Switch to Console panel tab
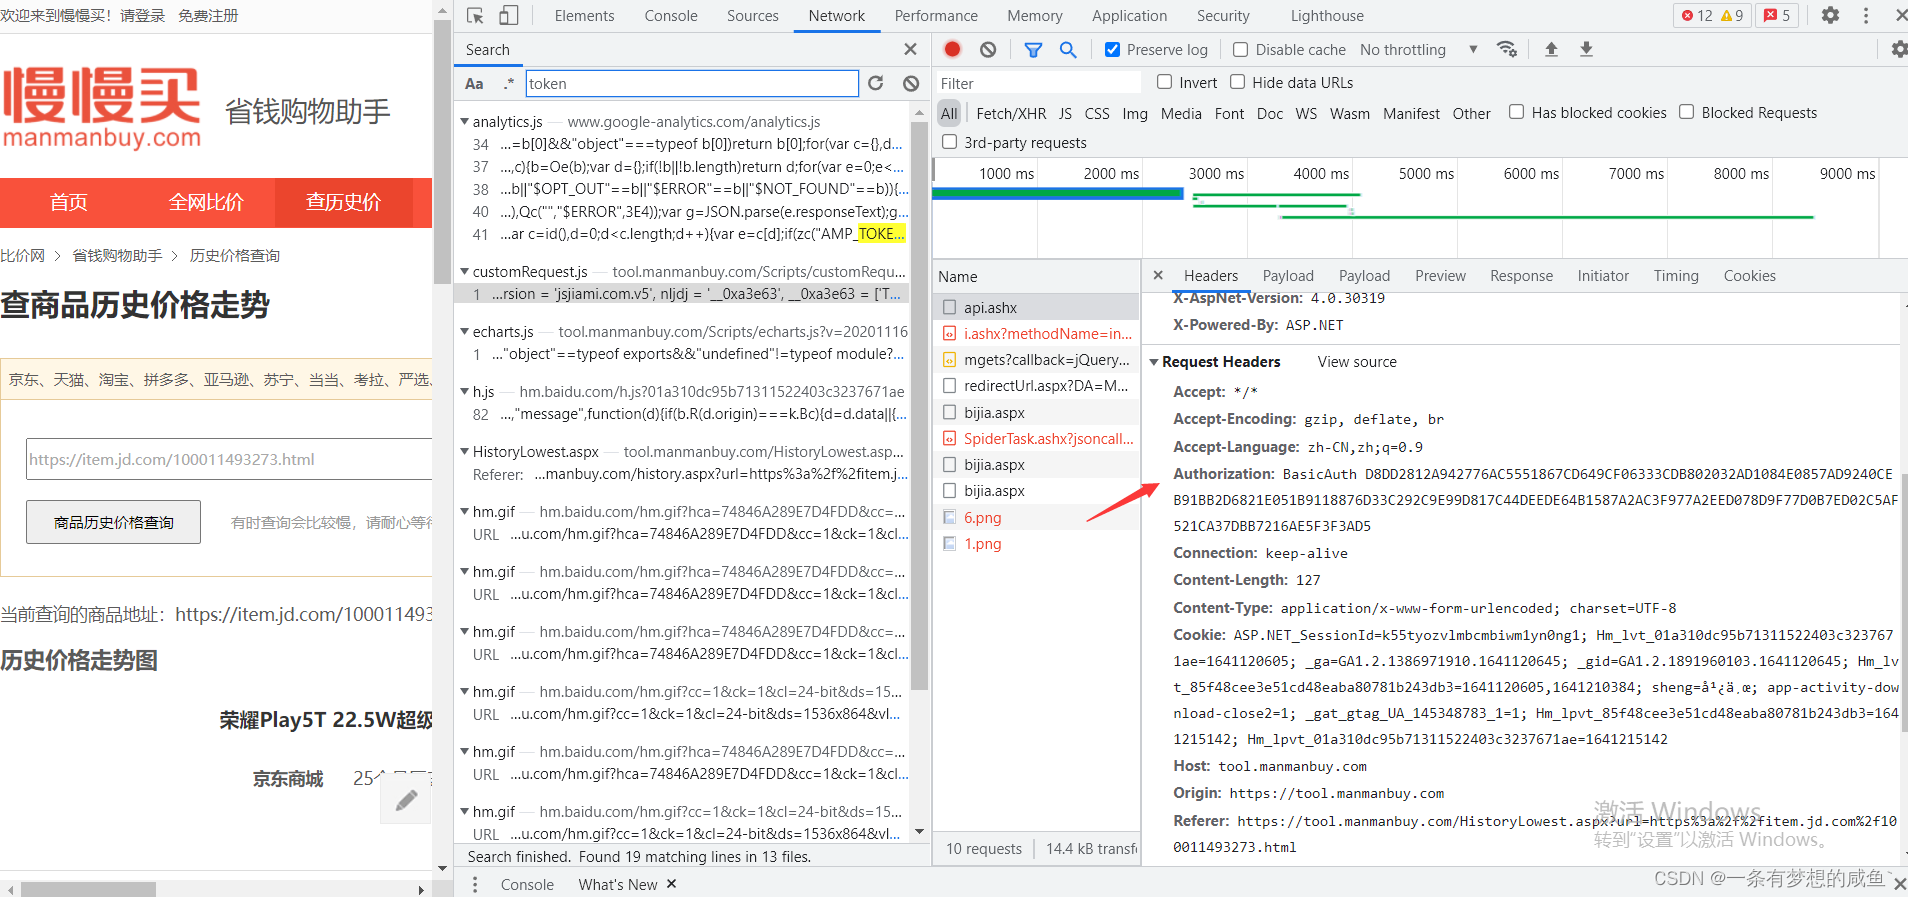Image resolution: width=1908 pixels, height=897 pixels. coord(671,16)
